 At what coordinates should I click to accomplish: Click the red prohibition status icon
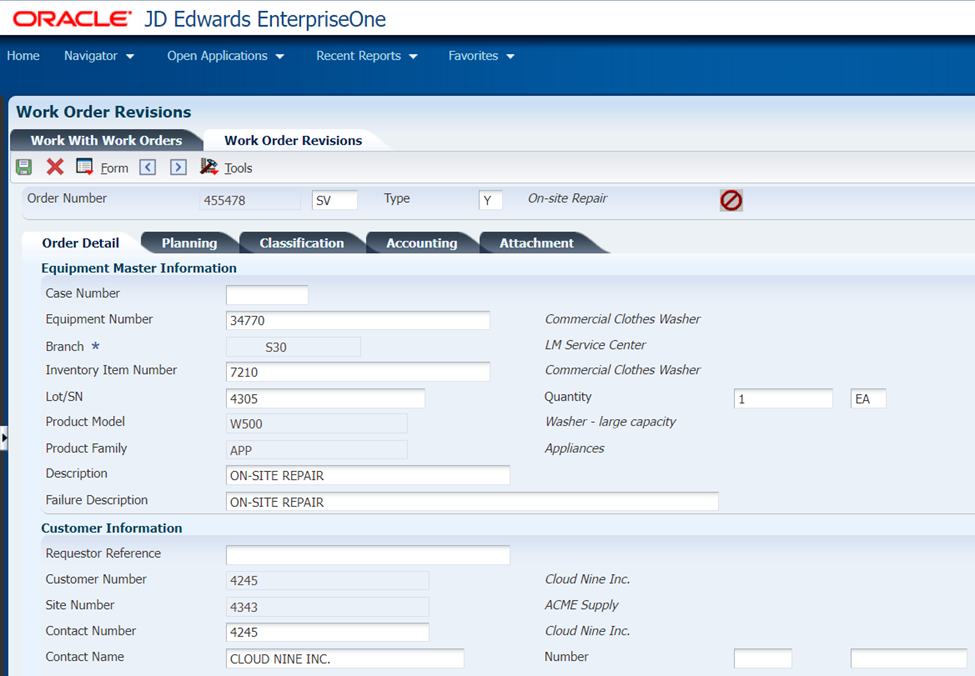(x=731, y=200)
